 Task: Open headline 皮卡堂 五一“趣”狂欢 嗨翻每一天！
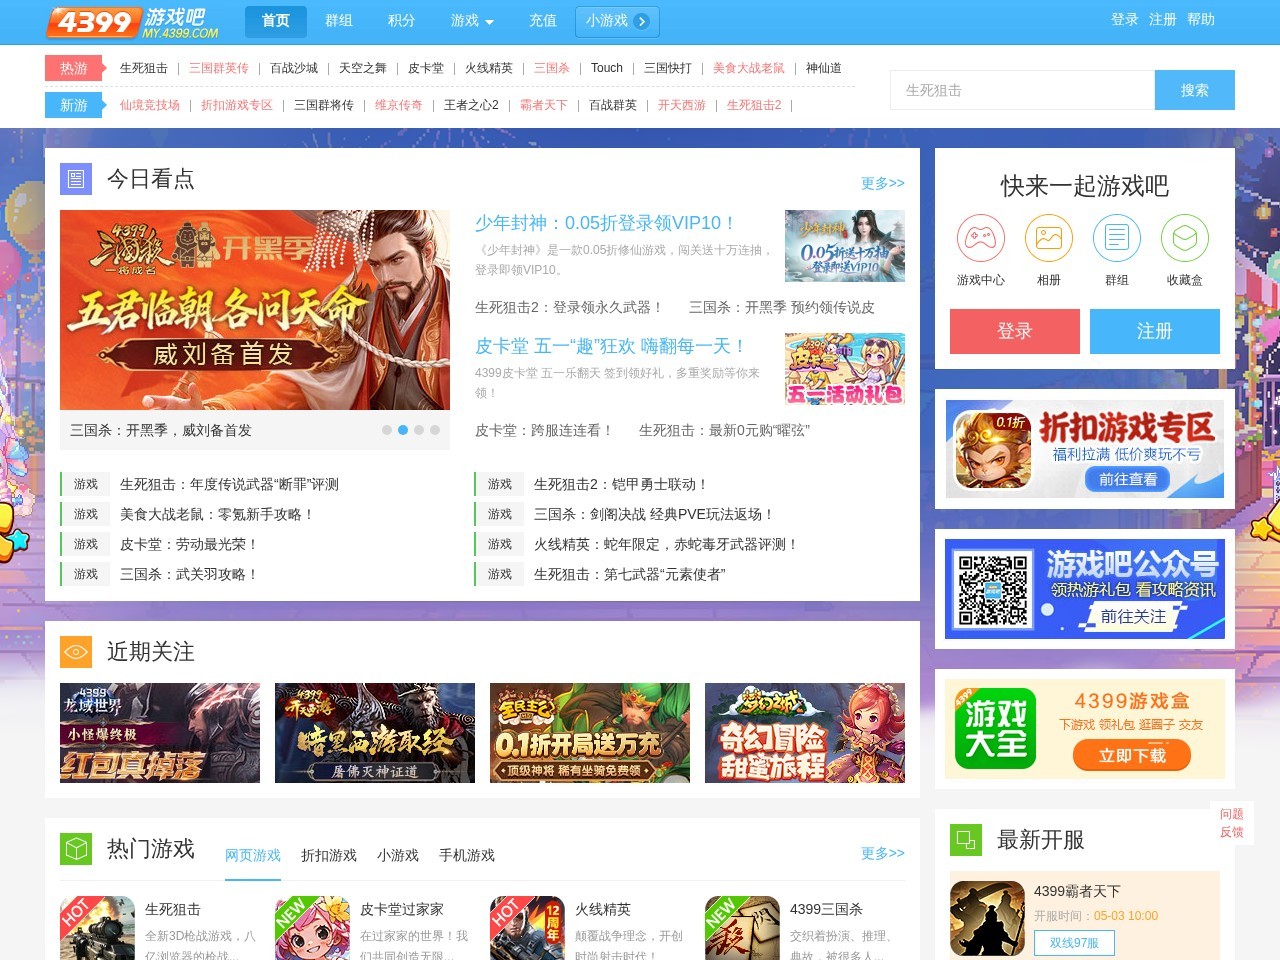[611, 346]
